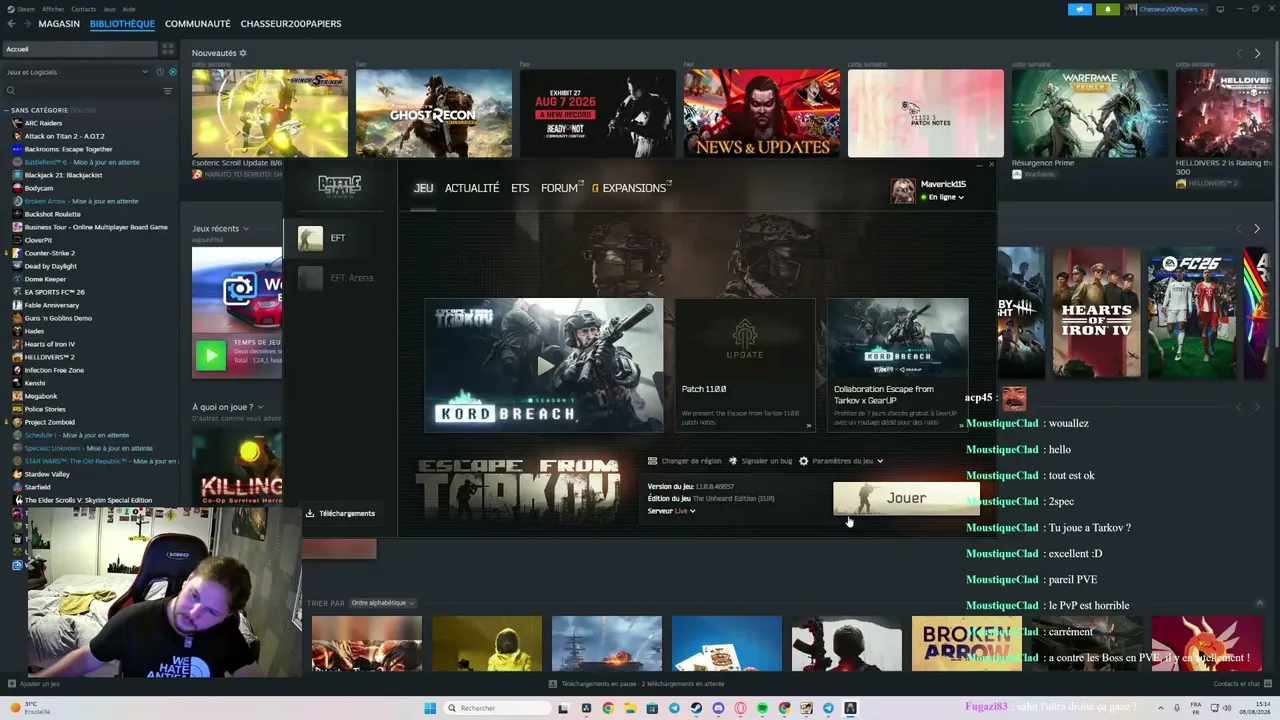Expand the À quoi on joue dropdown
The height and width of the screenshot is (720, 1280).
[x=260, y=408]
